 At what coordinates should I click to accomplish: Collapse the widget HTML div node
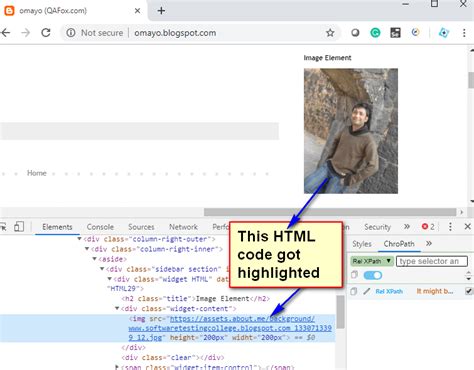pos(109,279)
